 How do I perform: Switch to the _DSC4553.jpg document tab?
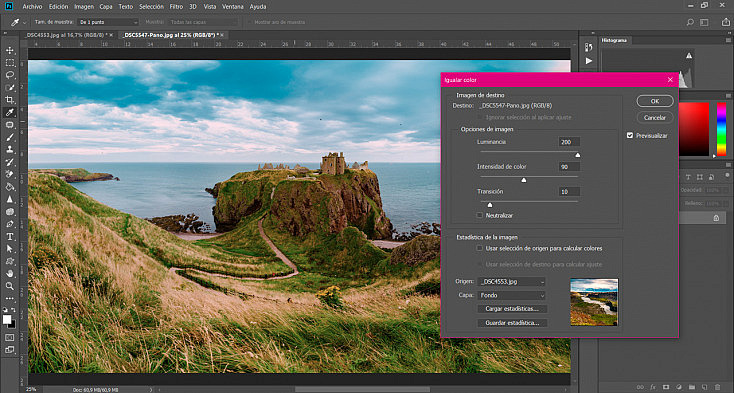(x=66, y=35)
